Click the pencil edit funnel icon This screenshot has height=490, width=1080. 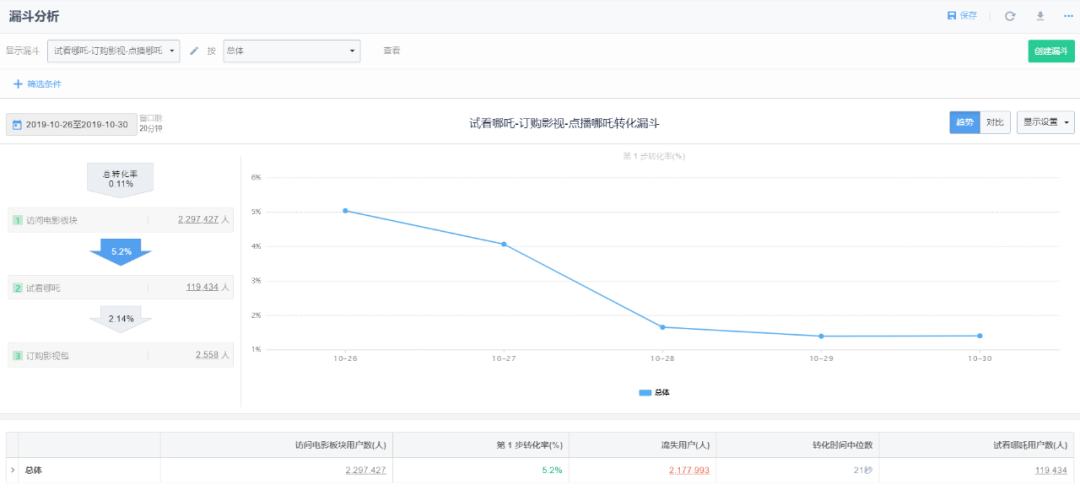(x=194, y=51)
